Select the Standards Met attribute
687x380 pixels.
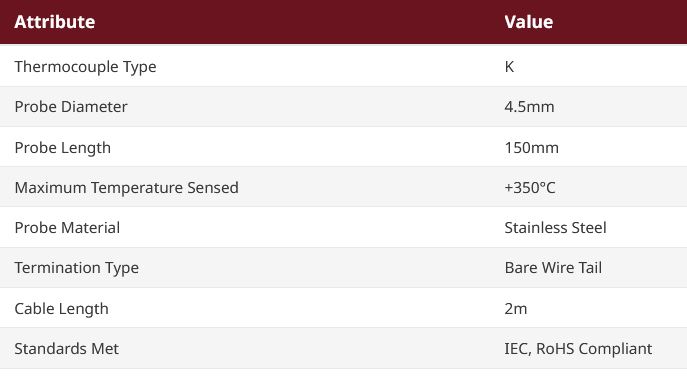67,349
